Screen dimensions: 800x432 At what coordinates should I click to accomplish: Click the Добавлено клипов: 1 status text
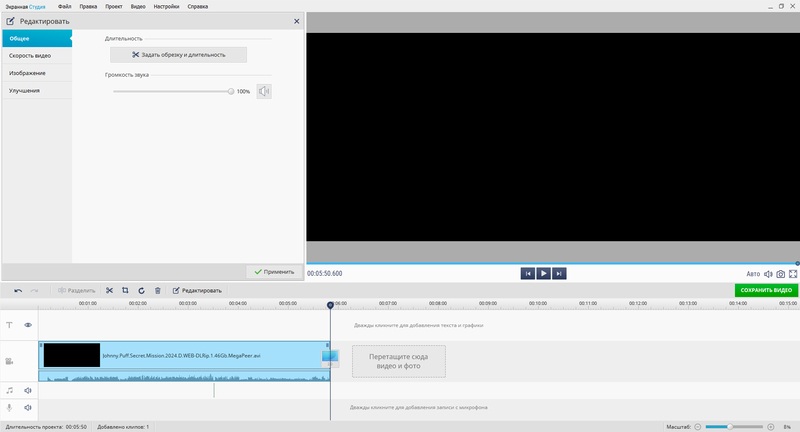coord(123,427)
